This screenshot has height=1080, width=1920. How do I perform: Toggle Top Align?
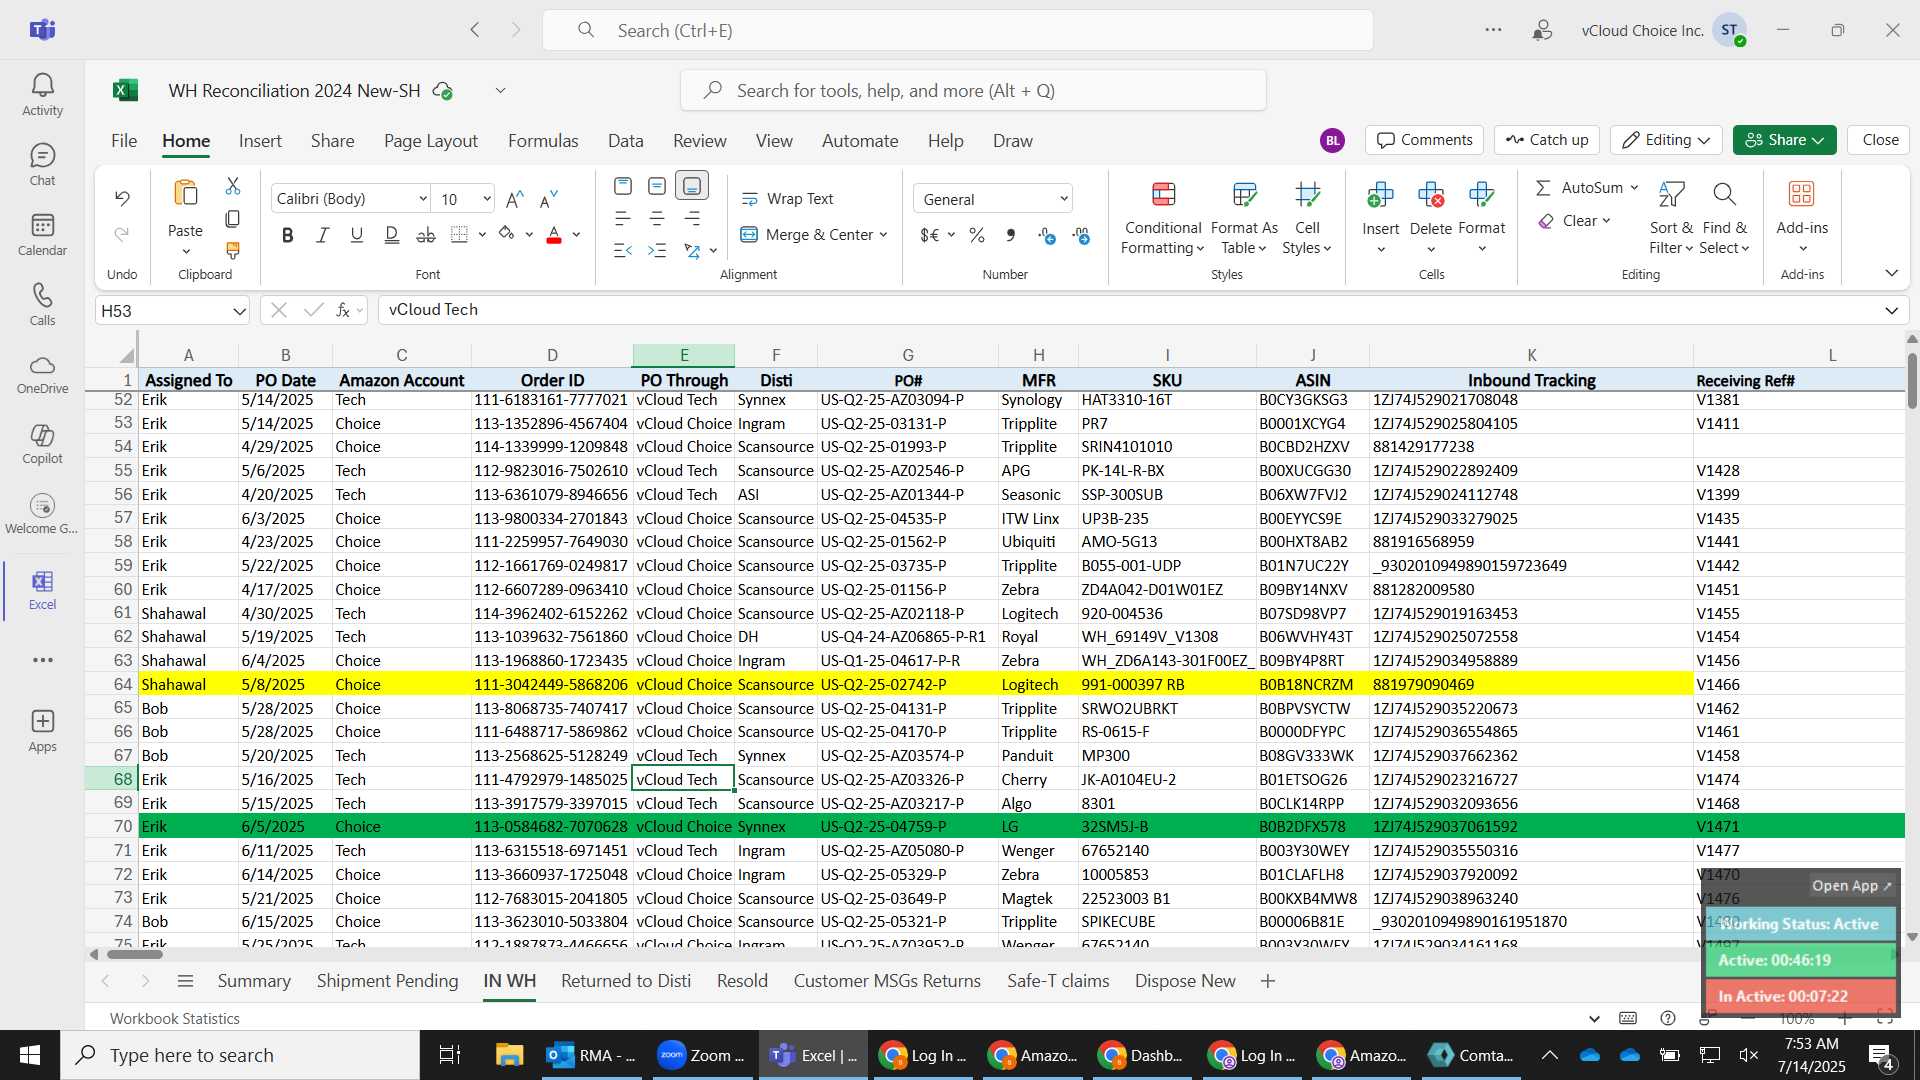(623, 186)
